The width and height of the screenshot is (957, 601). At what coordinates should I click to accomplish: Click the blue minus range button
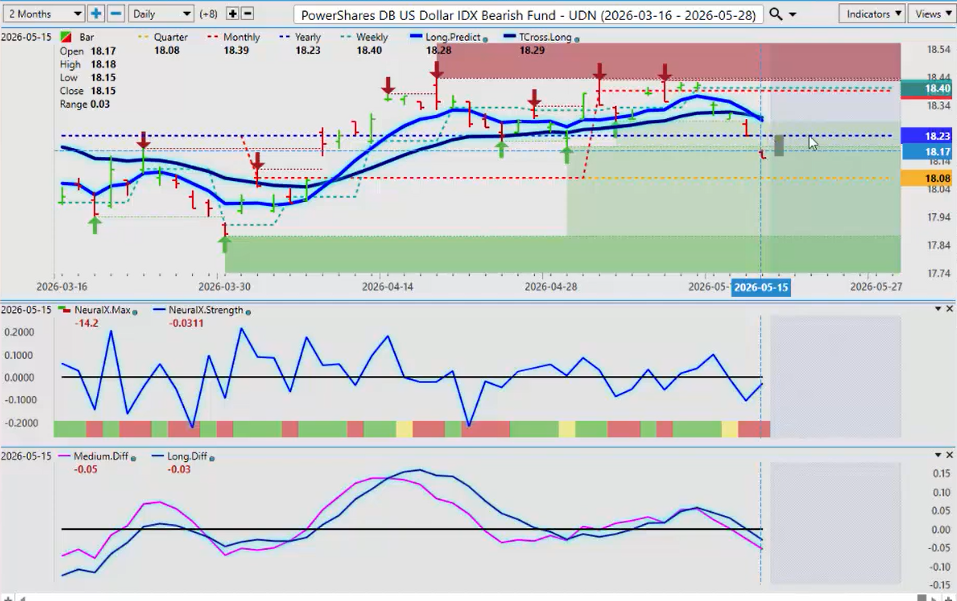[116, 13]
